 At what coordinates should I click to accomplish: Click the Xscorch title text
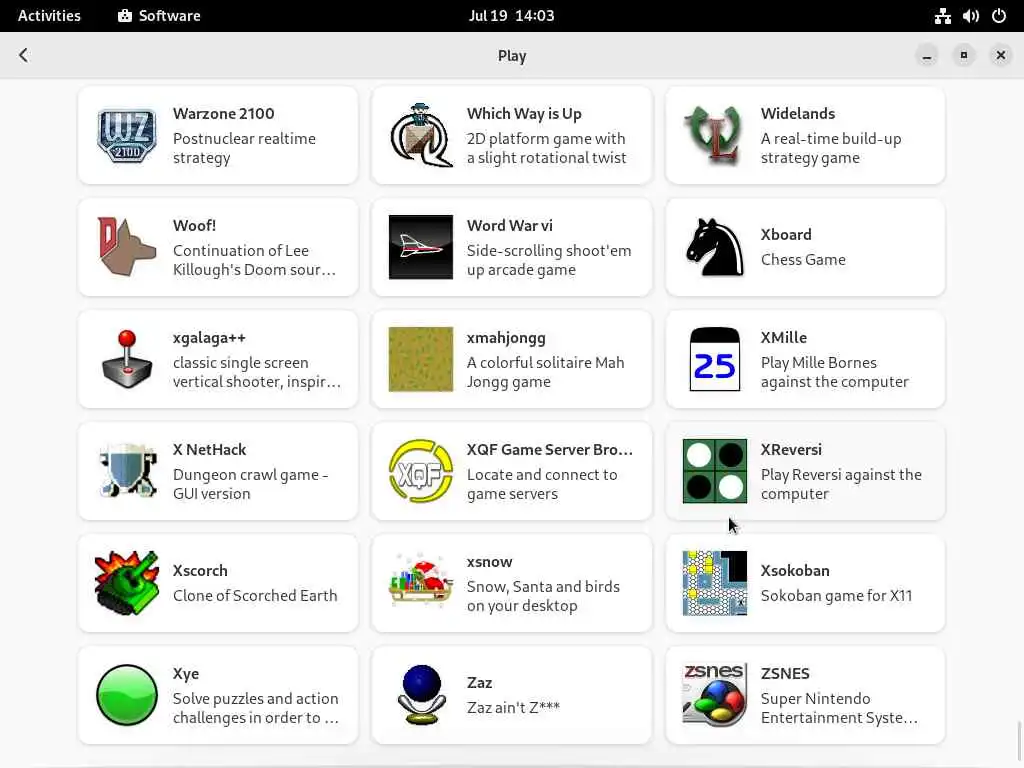(x=200, y=571)
